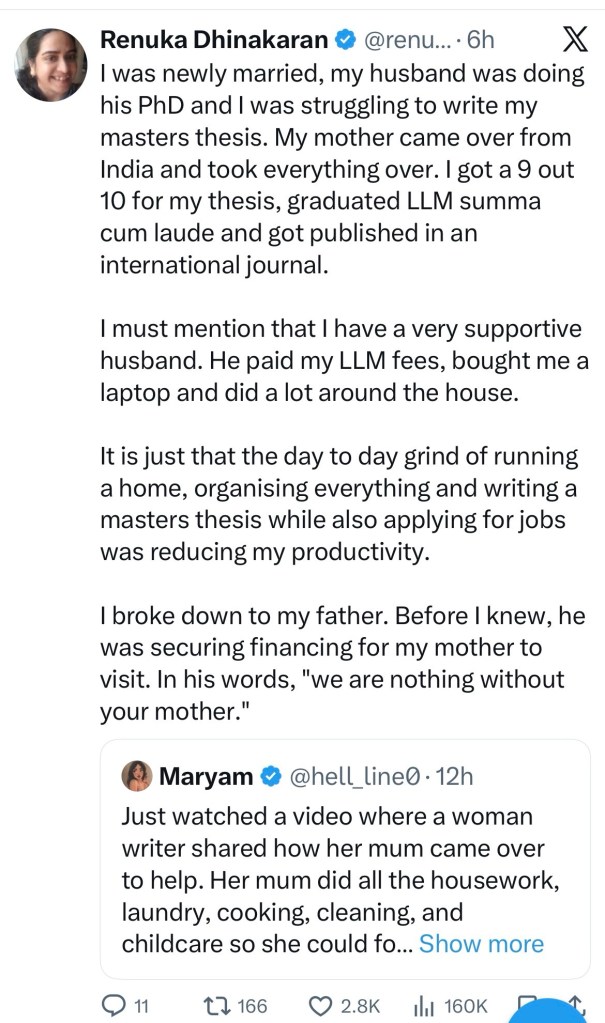Open Maryam's avatar in quoted post
This screenshot has width=605, height=1023.
[x=137, y=775]
